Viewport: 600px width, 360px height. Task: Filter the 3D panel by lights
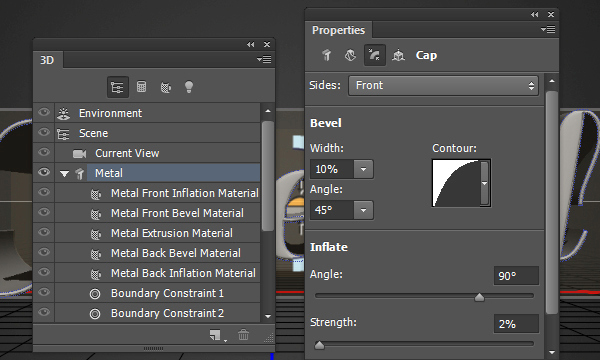click(x=189, y=87)
